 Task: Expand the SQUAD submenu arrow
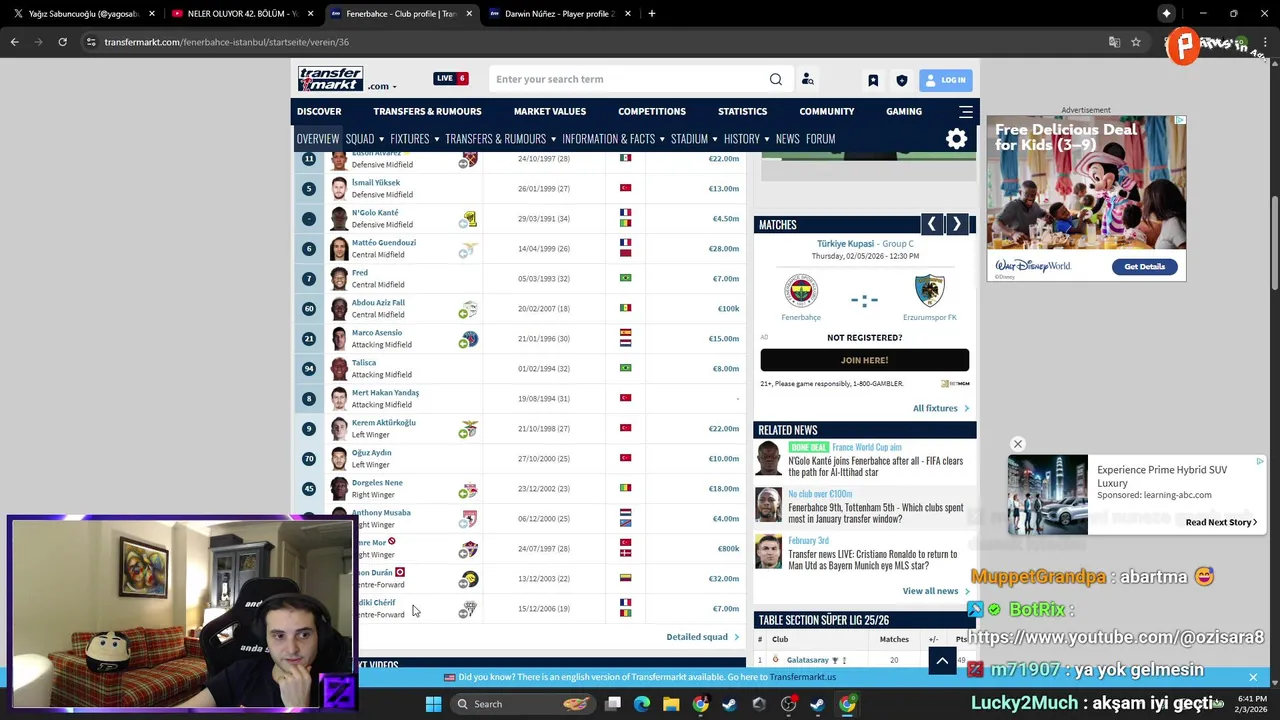[x=381, y=140]
